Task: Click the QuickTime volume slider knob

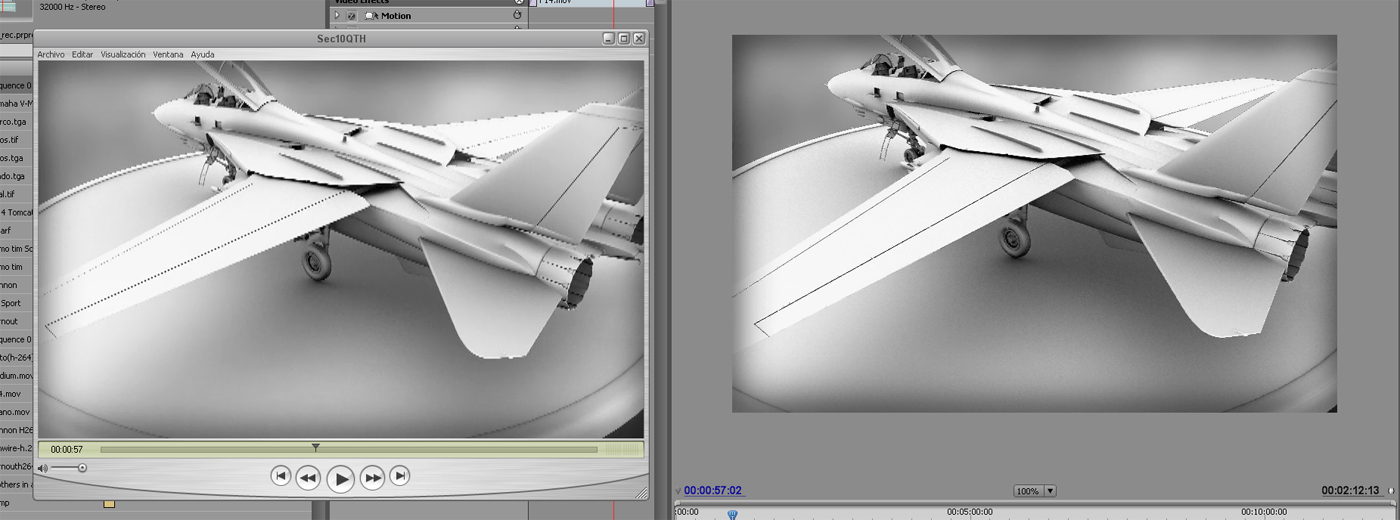Action: pyautogui.click(x=82, y=468)
